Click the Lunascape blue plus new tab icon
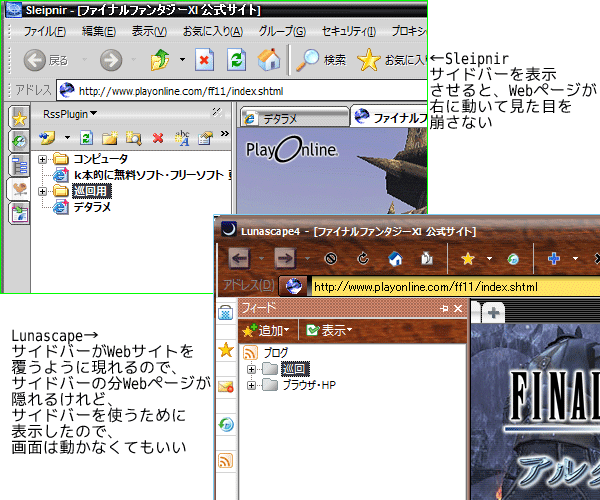The width and height of the screenshot is (600, 500). [x=554, y=259]
